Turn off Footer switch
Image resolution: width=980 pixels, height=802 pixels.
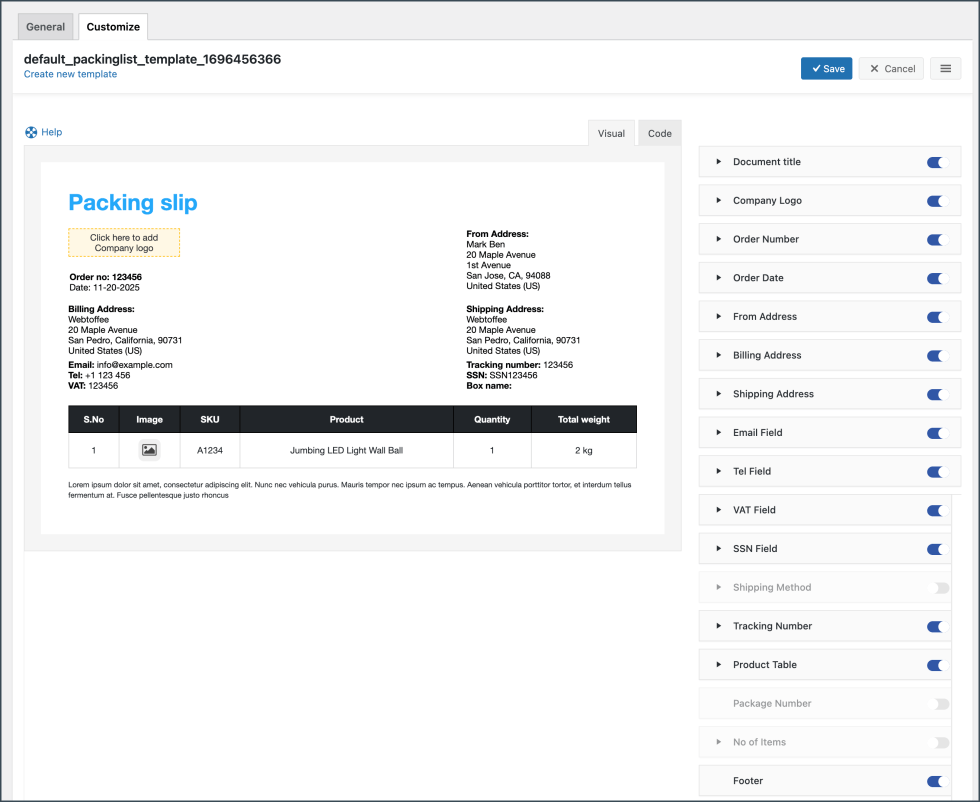click(938, 782)
